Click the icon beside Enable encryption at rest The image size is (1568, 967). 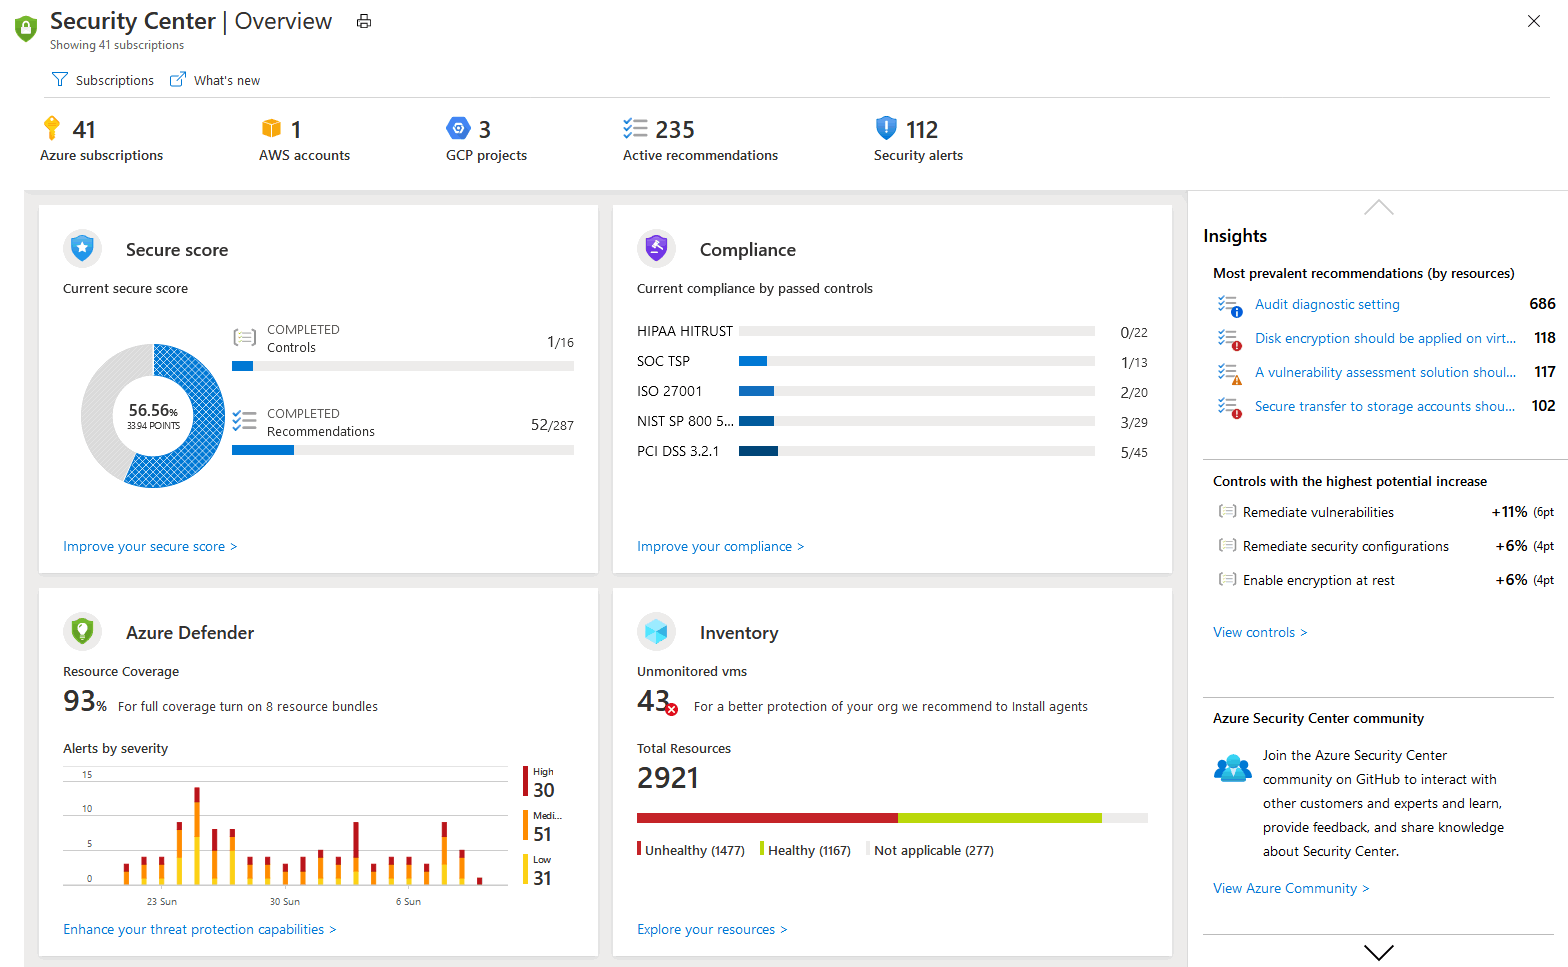pos(1227,579)
